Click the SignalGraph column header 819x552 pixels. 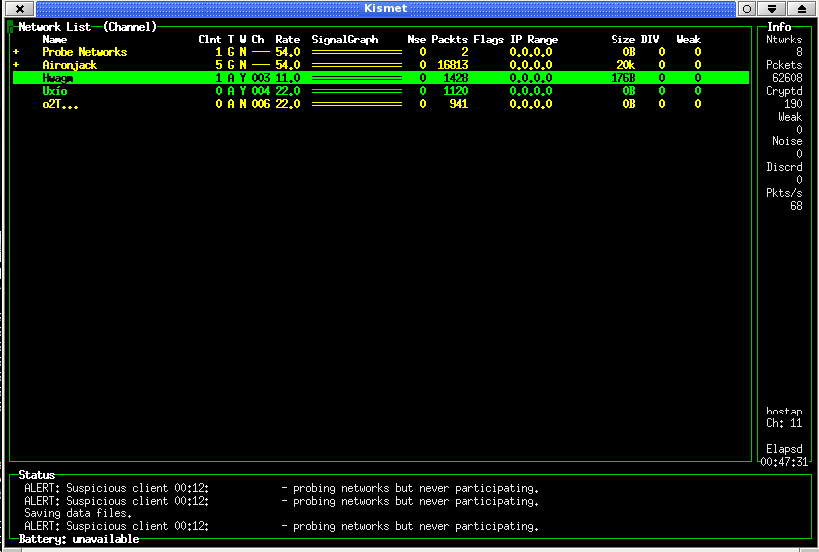(345, 40)
